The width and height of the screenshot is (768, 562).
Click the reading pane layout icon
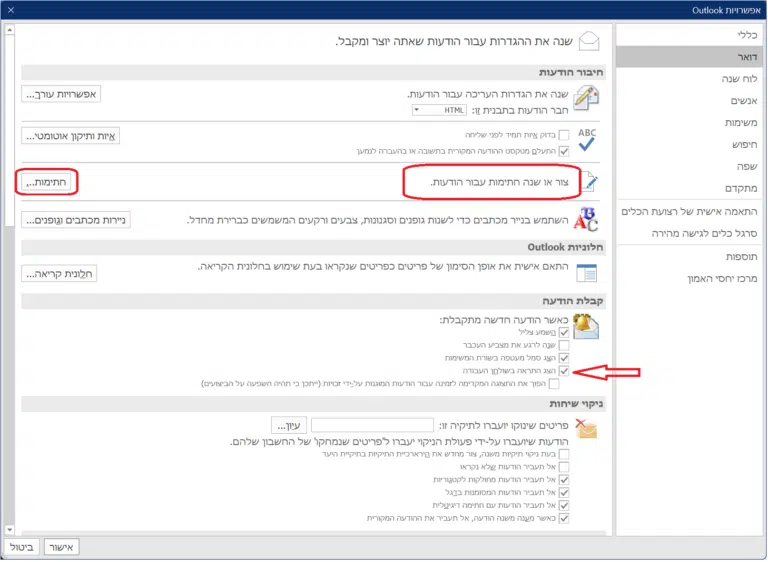(586, 273)
